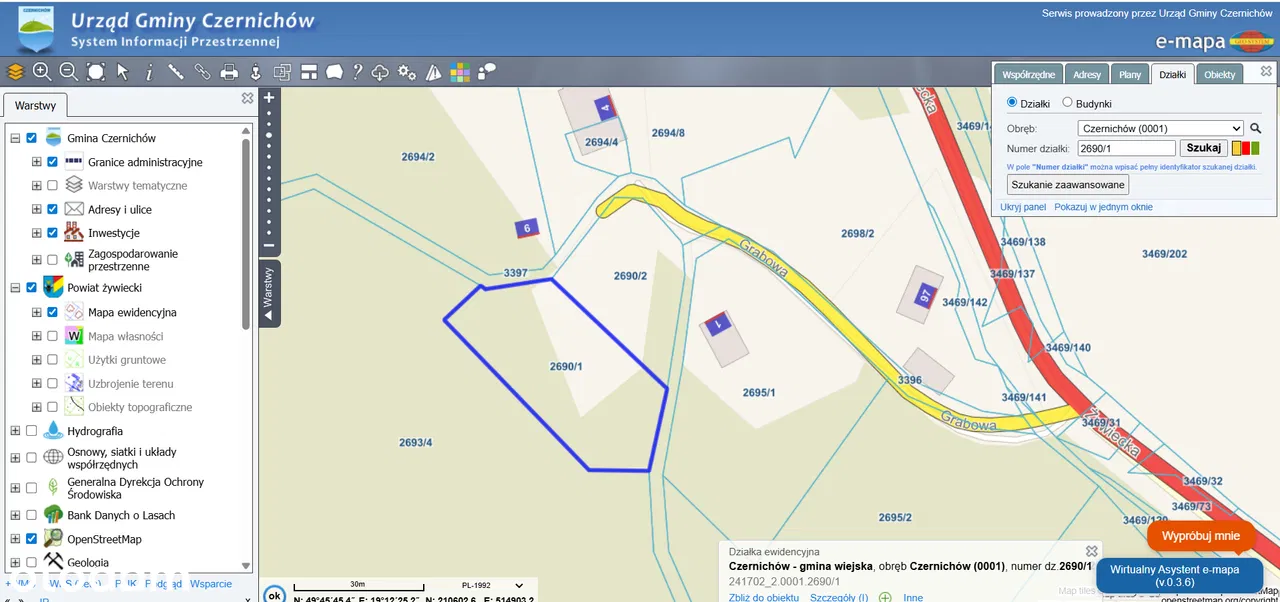Open the Obręb dropdown list

click(1160, 128)
